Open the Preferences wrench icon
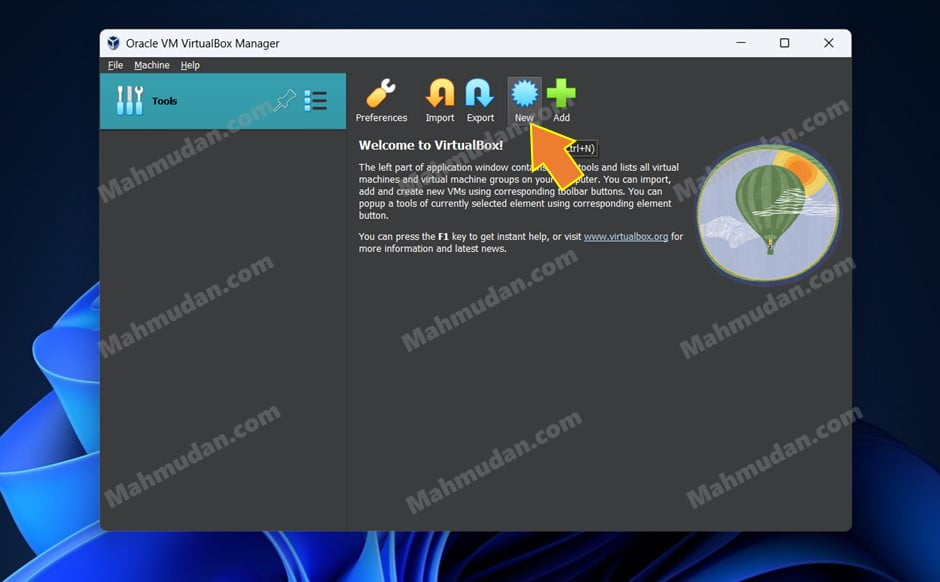 [381, 96]
